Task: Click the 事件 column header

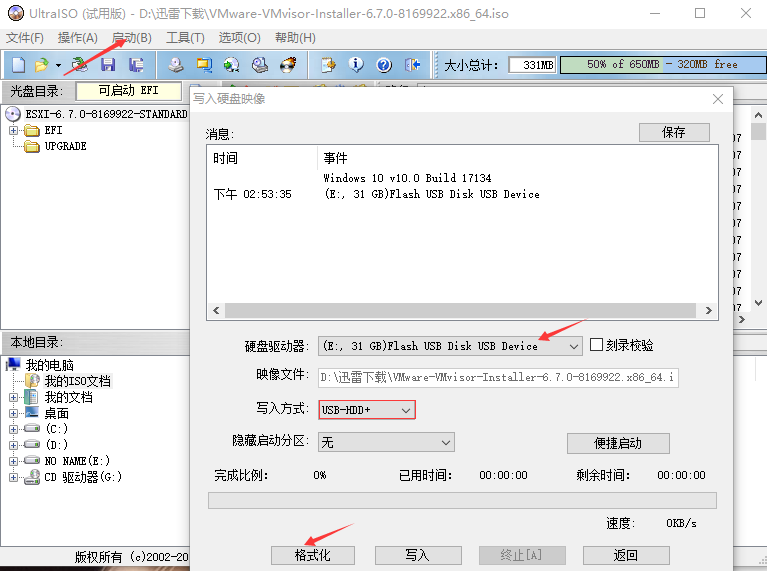Action: (336, 158)
